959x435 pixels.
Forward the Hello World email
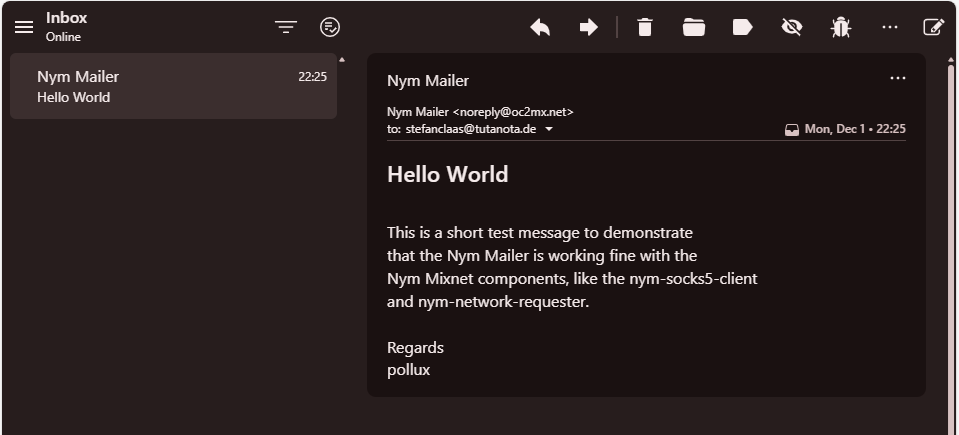click(x=589, y=27)
